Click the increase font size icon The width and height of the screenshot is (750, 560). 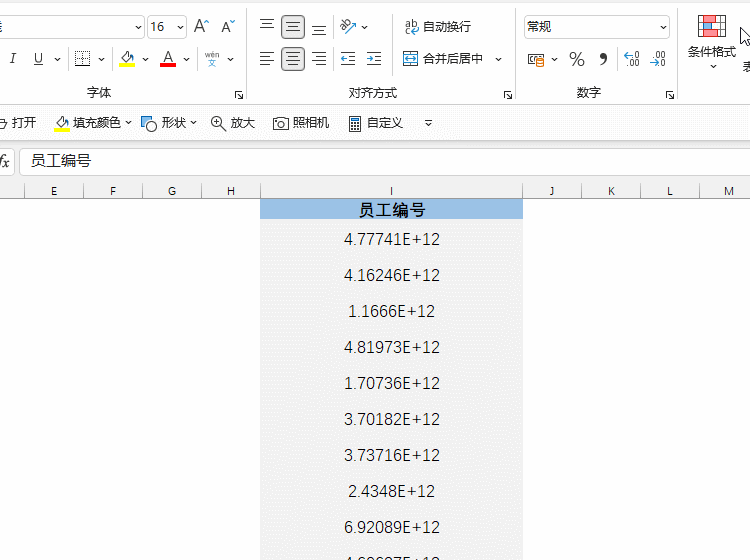click(202, 27)
